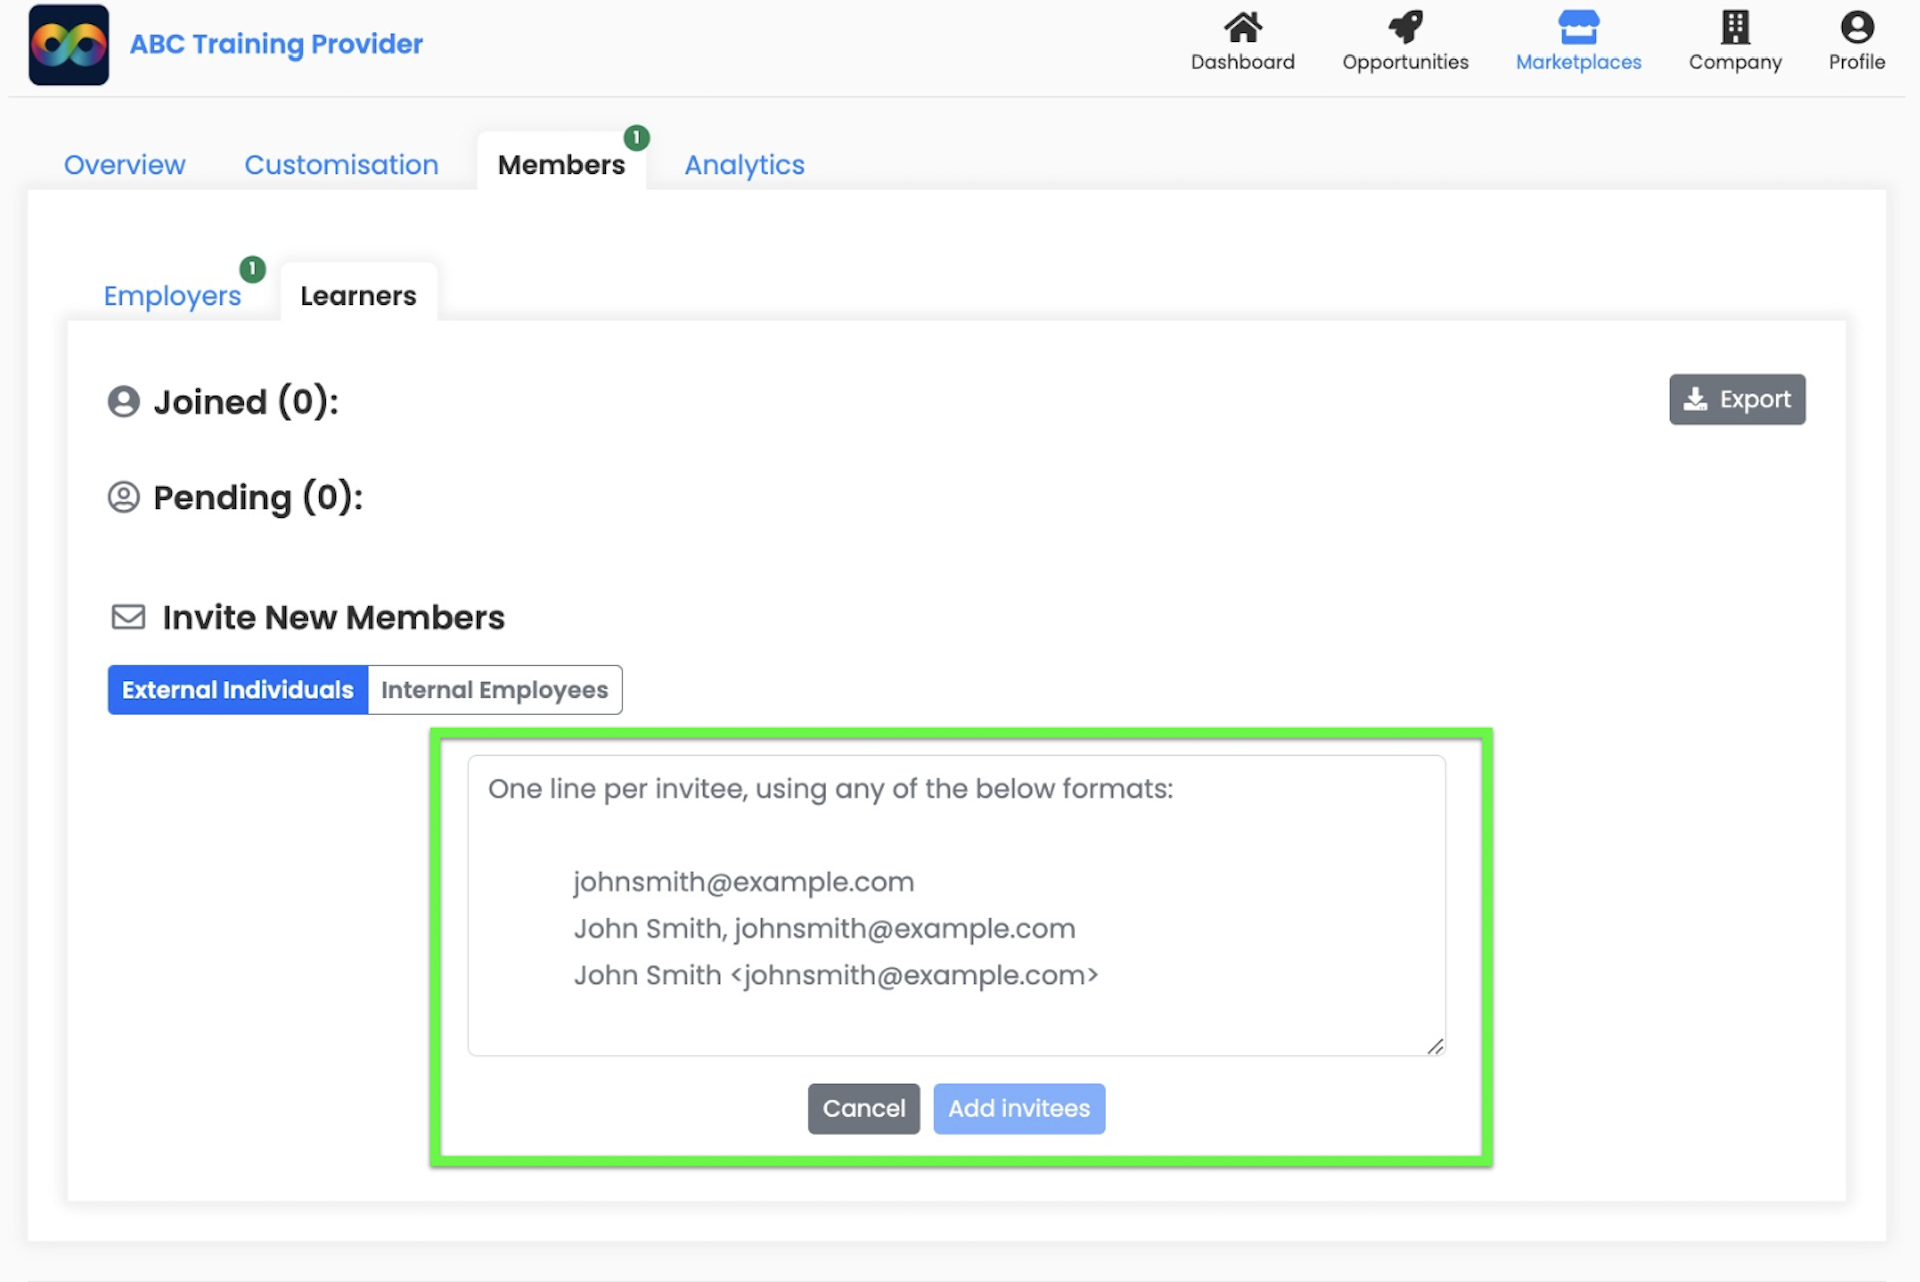Click the Invite New Members heading
This screenshot has width=1920, height=1282.
334,618
